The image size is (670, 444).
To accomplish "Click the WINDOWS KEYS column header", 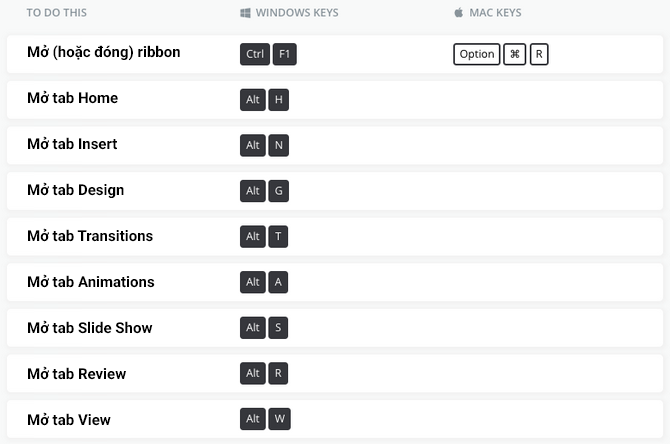I will pyautogui.click(x=297, y=13).
